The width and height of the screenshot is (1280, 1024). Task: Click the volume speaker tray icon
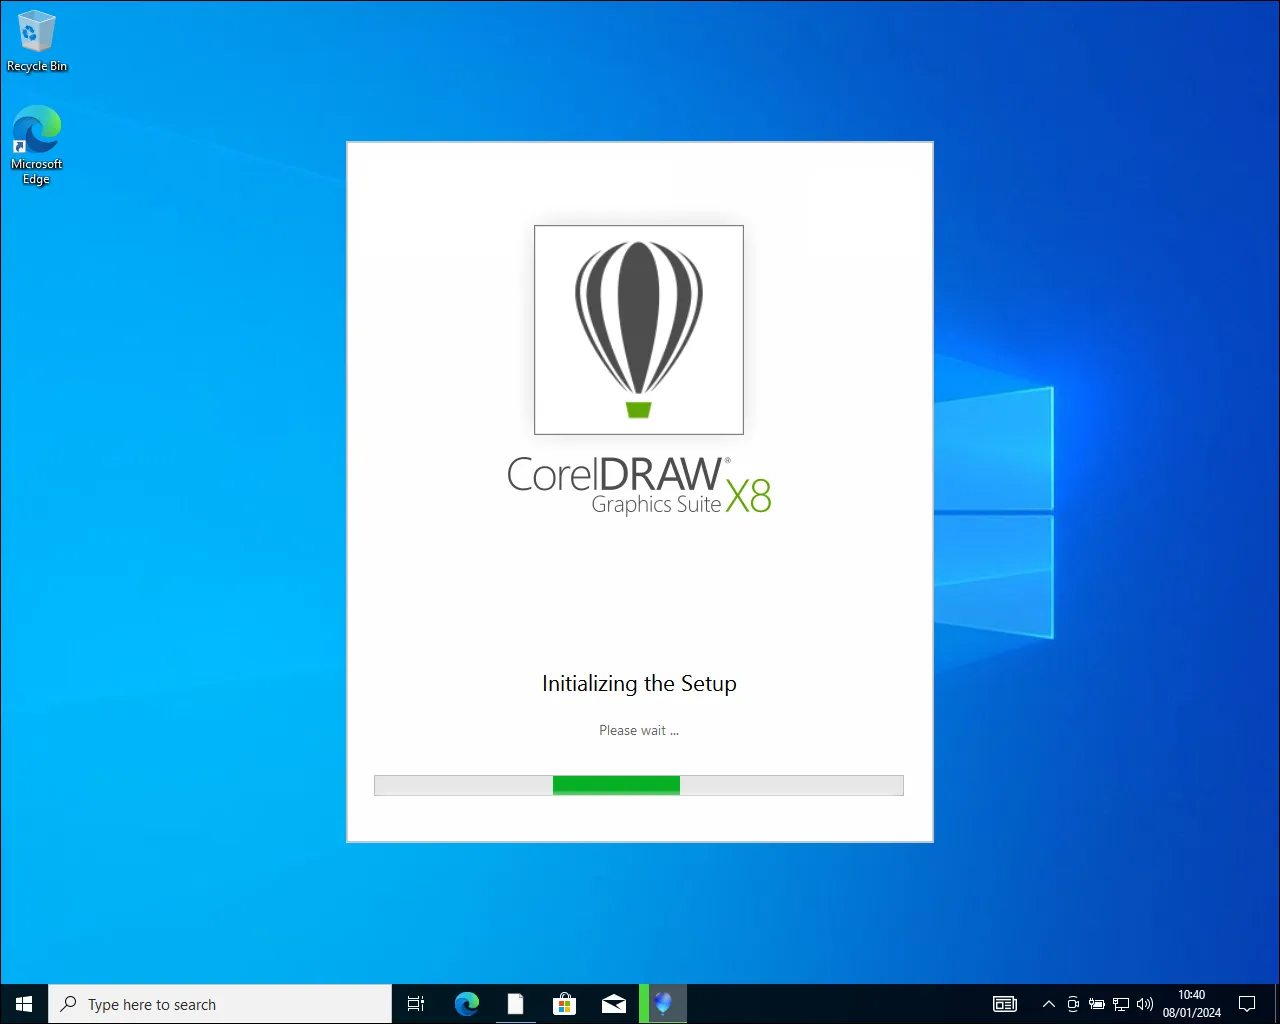pyautogui.click(x=1145, y=1004)
